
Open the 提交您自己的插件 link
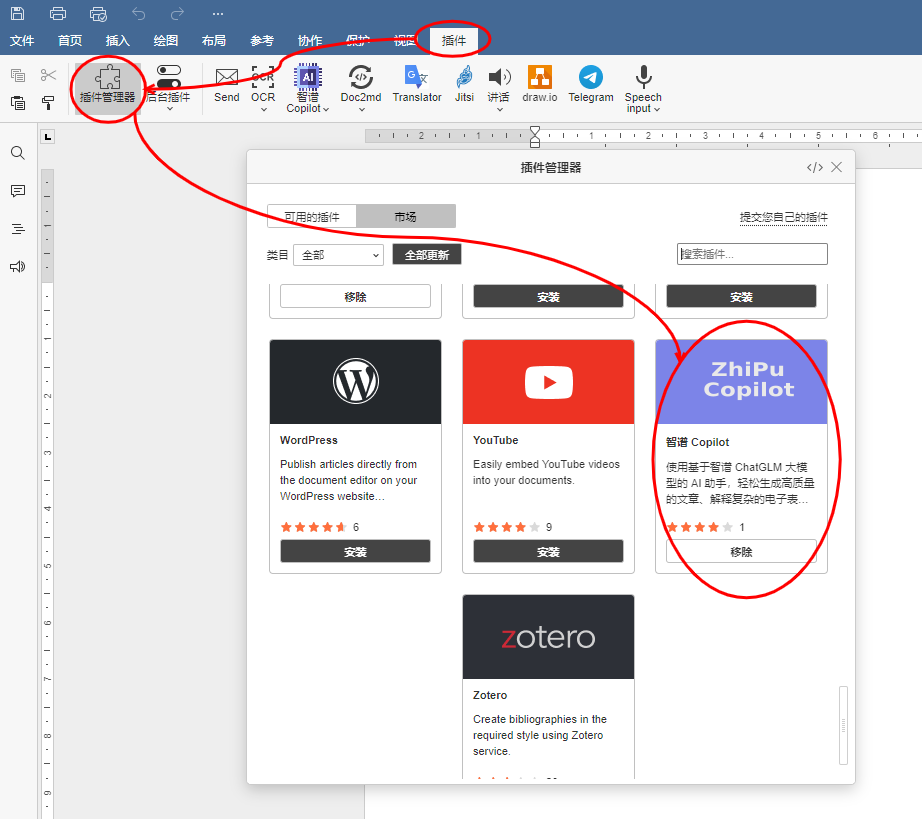tap(784, 217)
